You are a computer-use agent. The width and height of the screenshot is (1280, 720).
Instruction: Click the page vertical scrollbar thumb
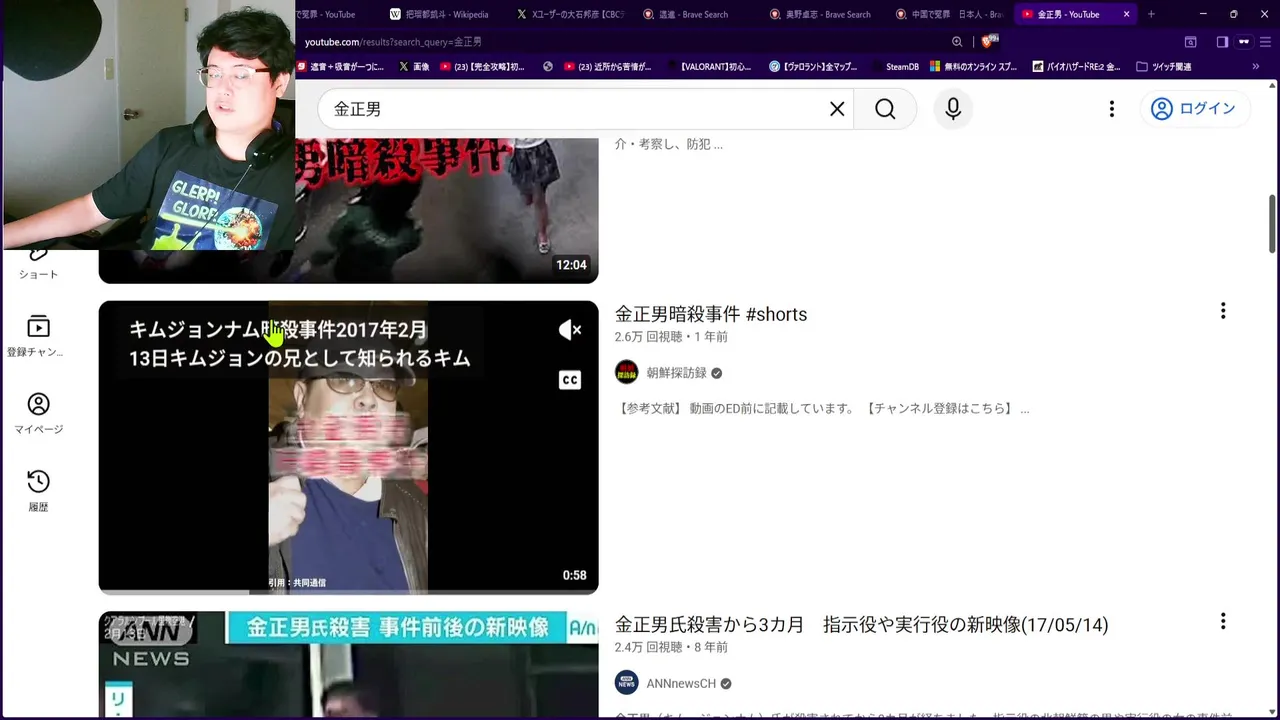[1272, 224]
